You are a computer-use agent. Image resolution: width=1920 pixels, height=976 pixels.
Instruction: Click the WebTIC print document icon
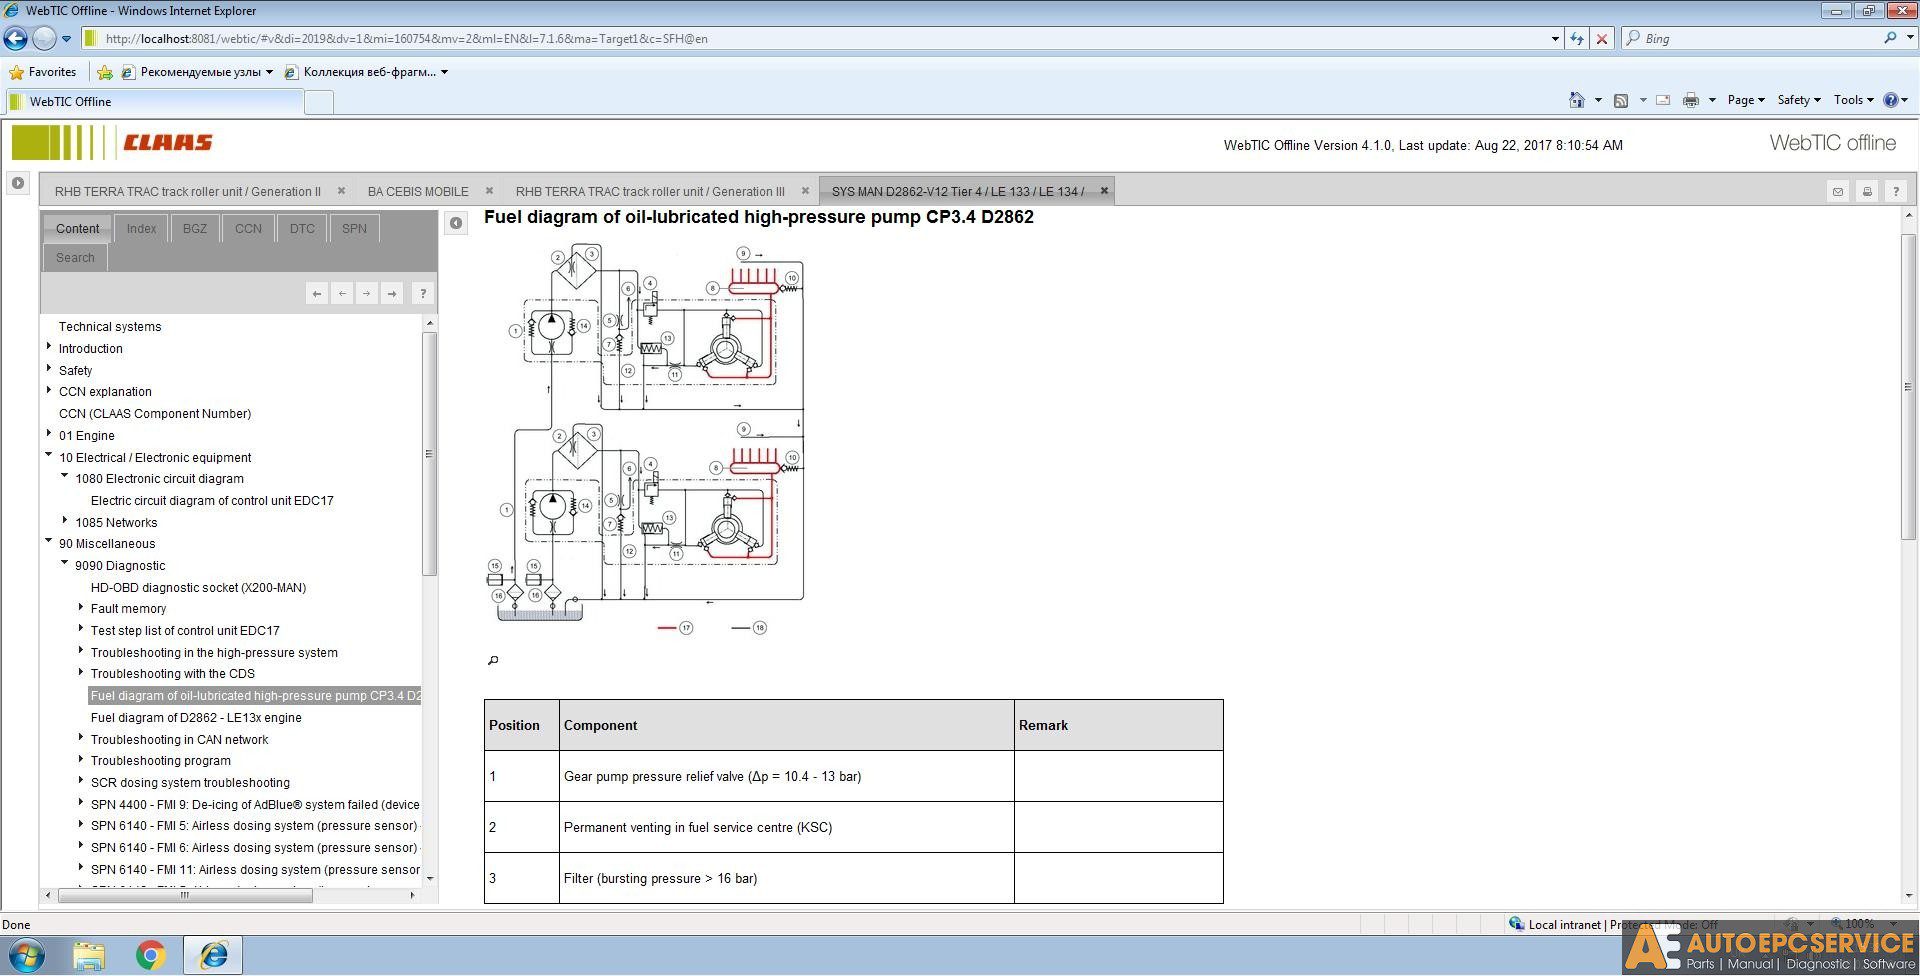tap(1867, 191)
